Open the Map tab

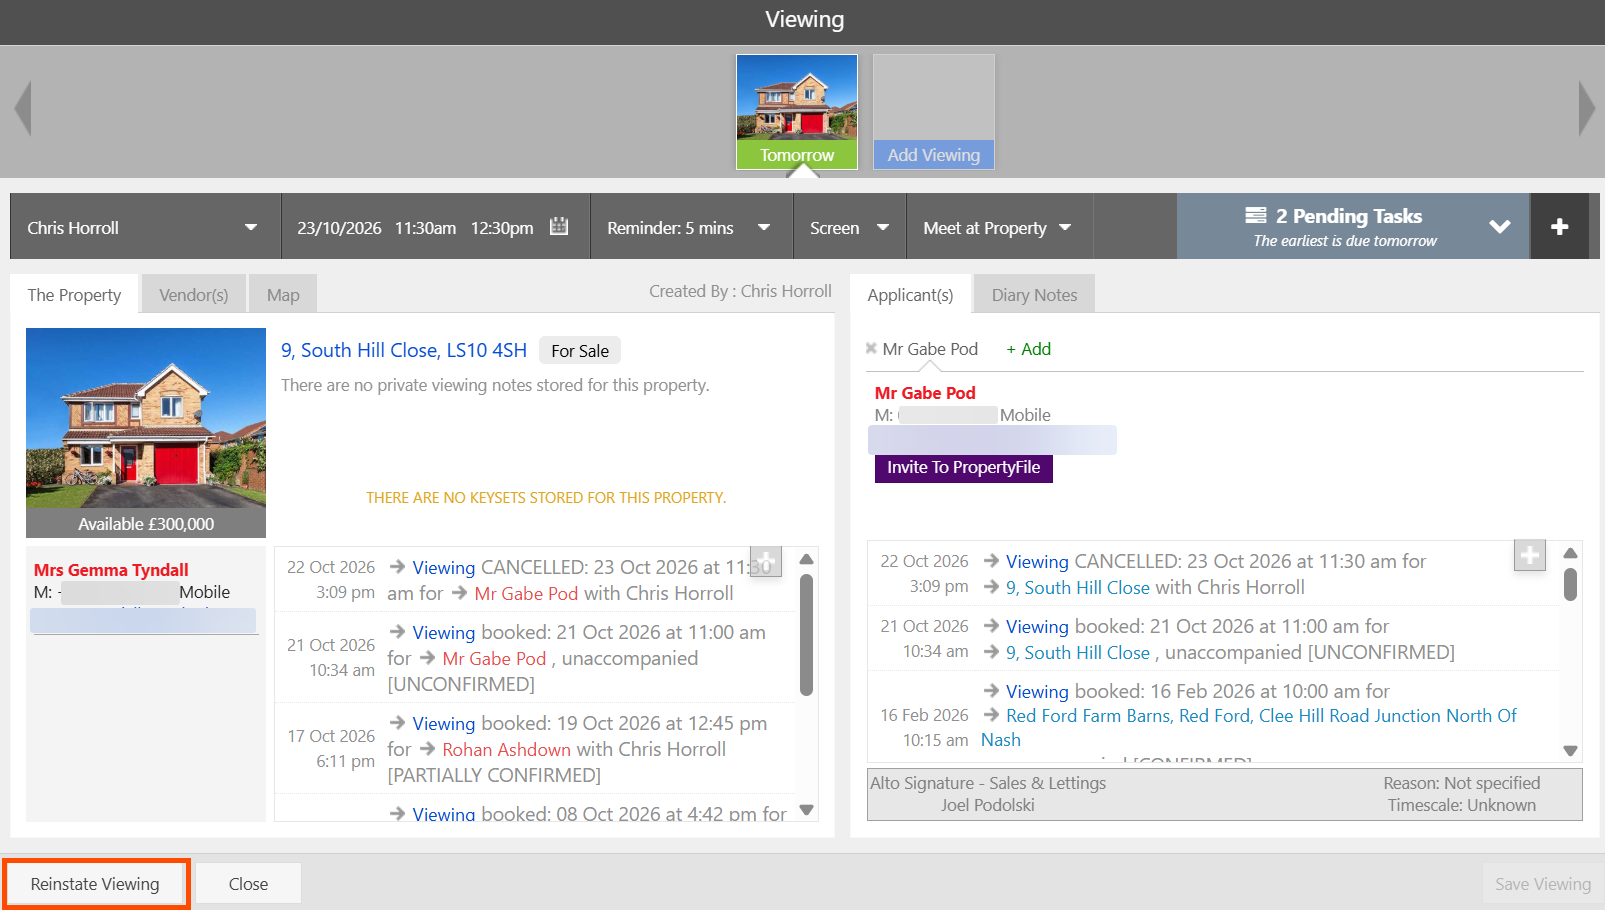(x=283, y=295)
